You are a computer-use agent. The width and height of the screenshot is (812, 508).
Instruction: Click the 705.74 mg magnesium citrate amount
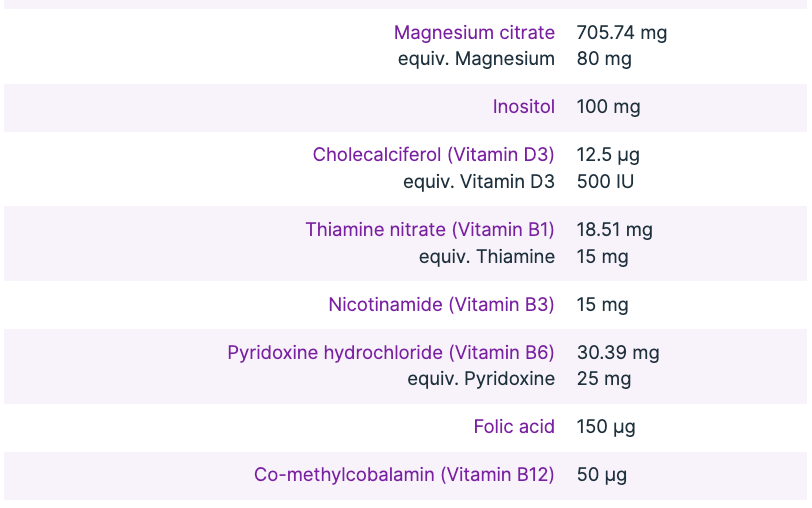coord(622,33)
